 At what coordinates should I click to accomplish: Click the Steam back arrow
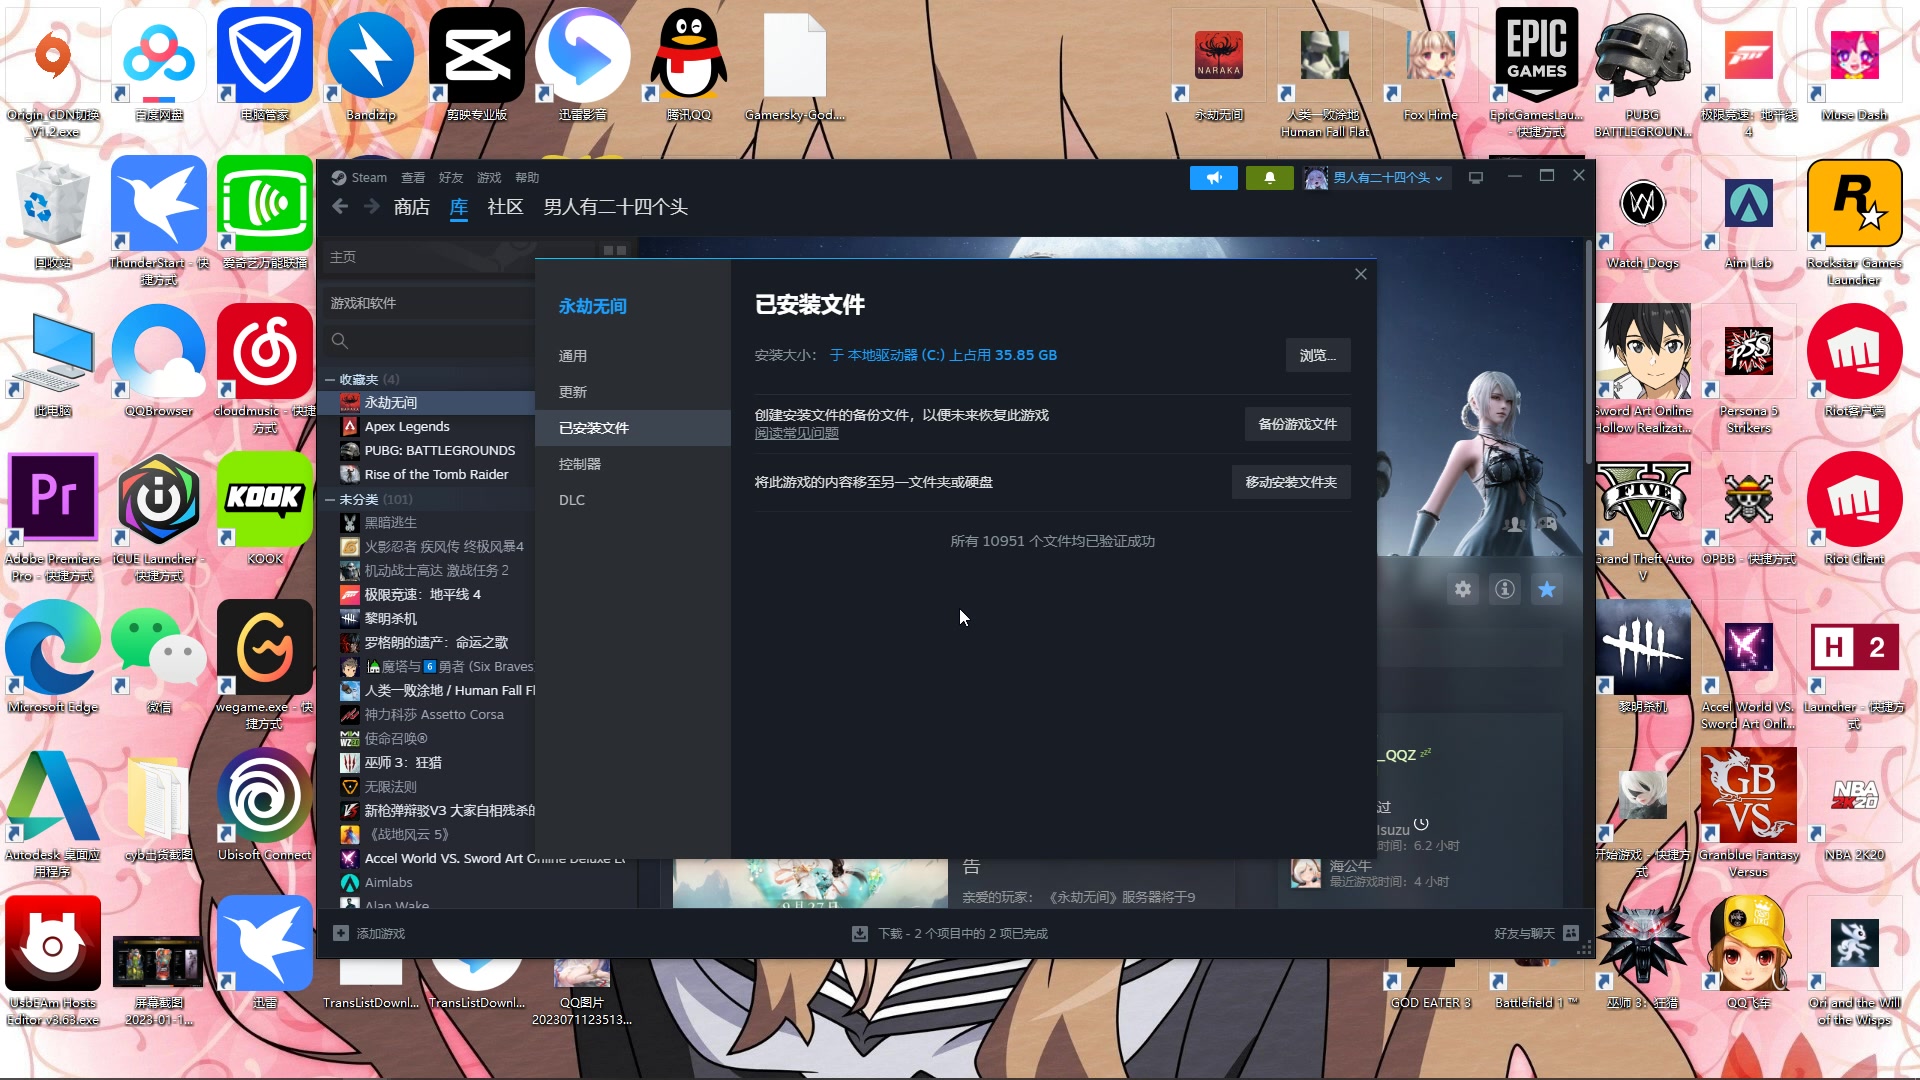click(x=340, y=207)
